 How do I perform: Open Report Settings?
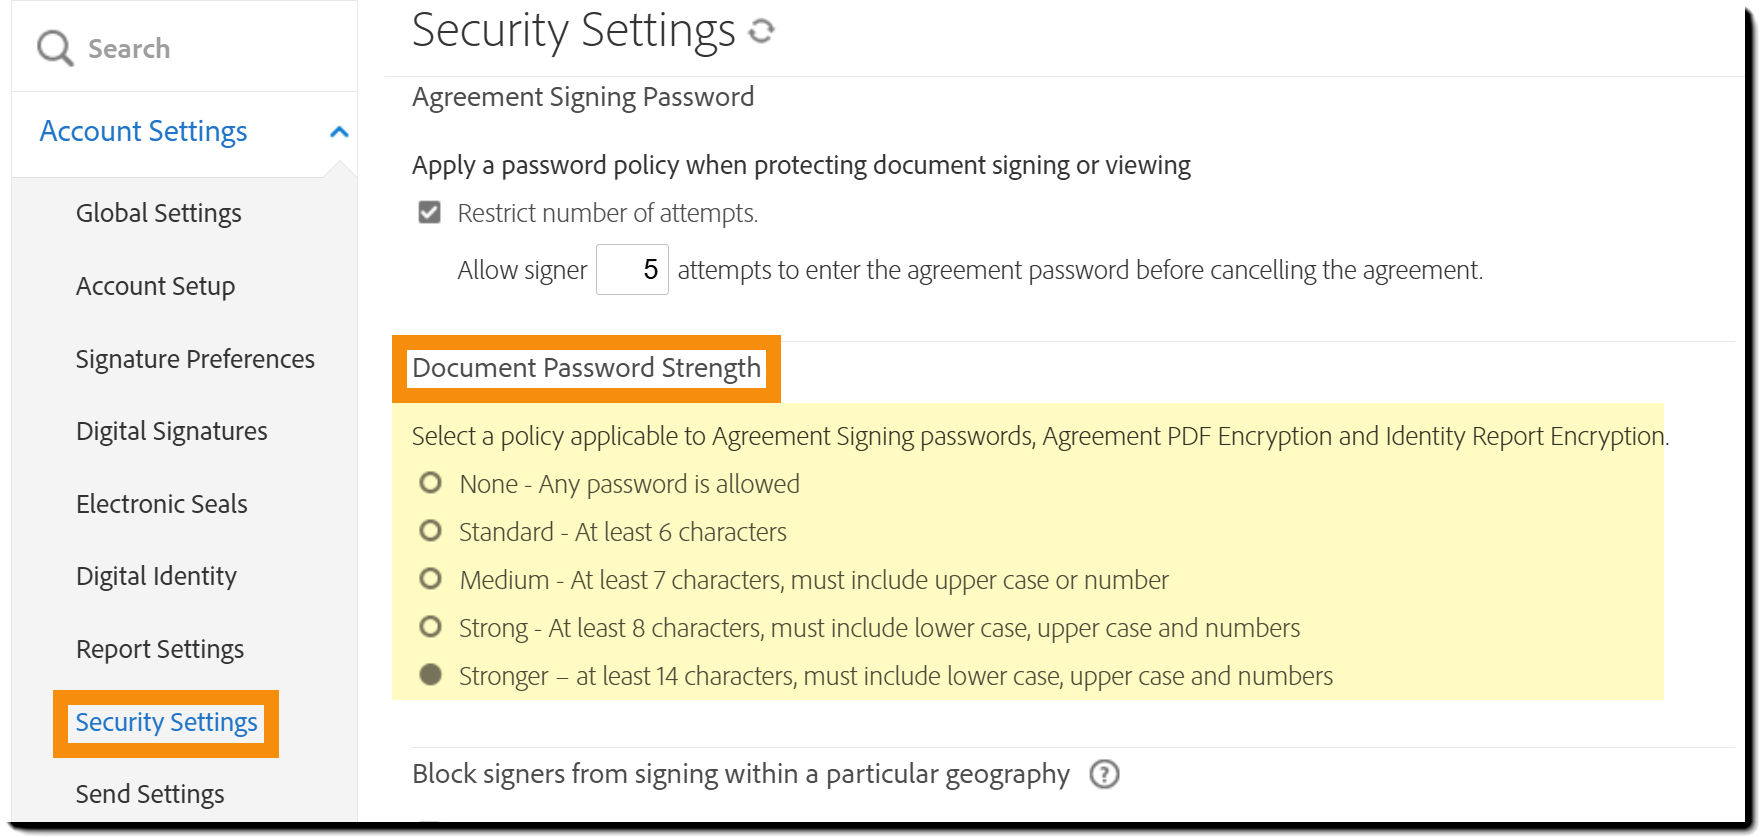coord(159,648)
